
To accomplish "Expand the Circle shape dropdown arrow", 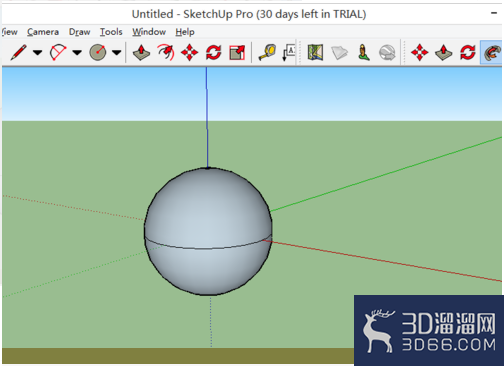I will click(x=116, y=52).
